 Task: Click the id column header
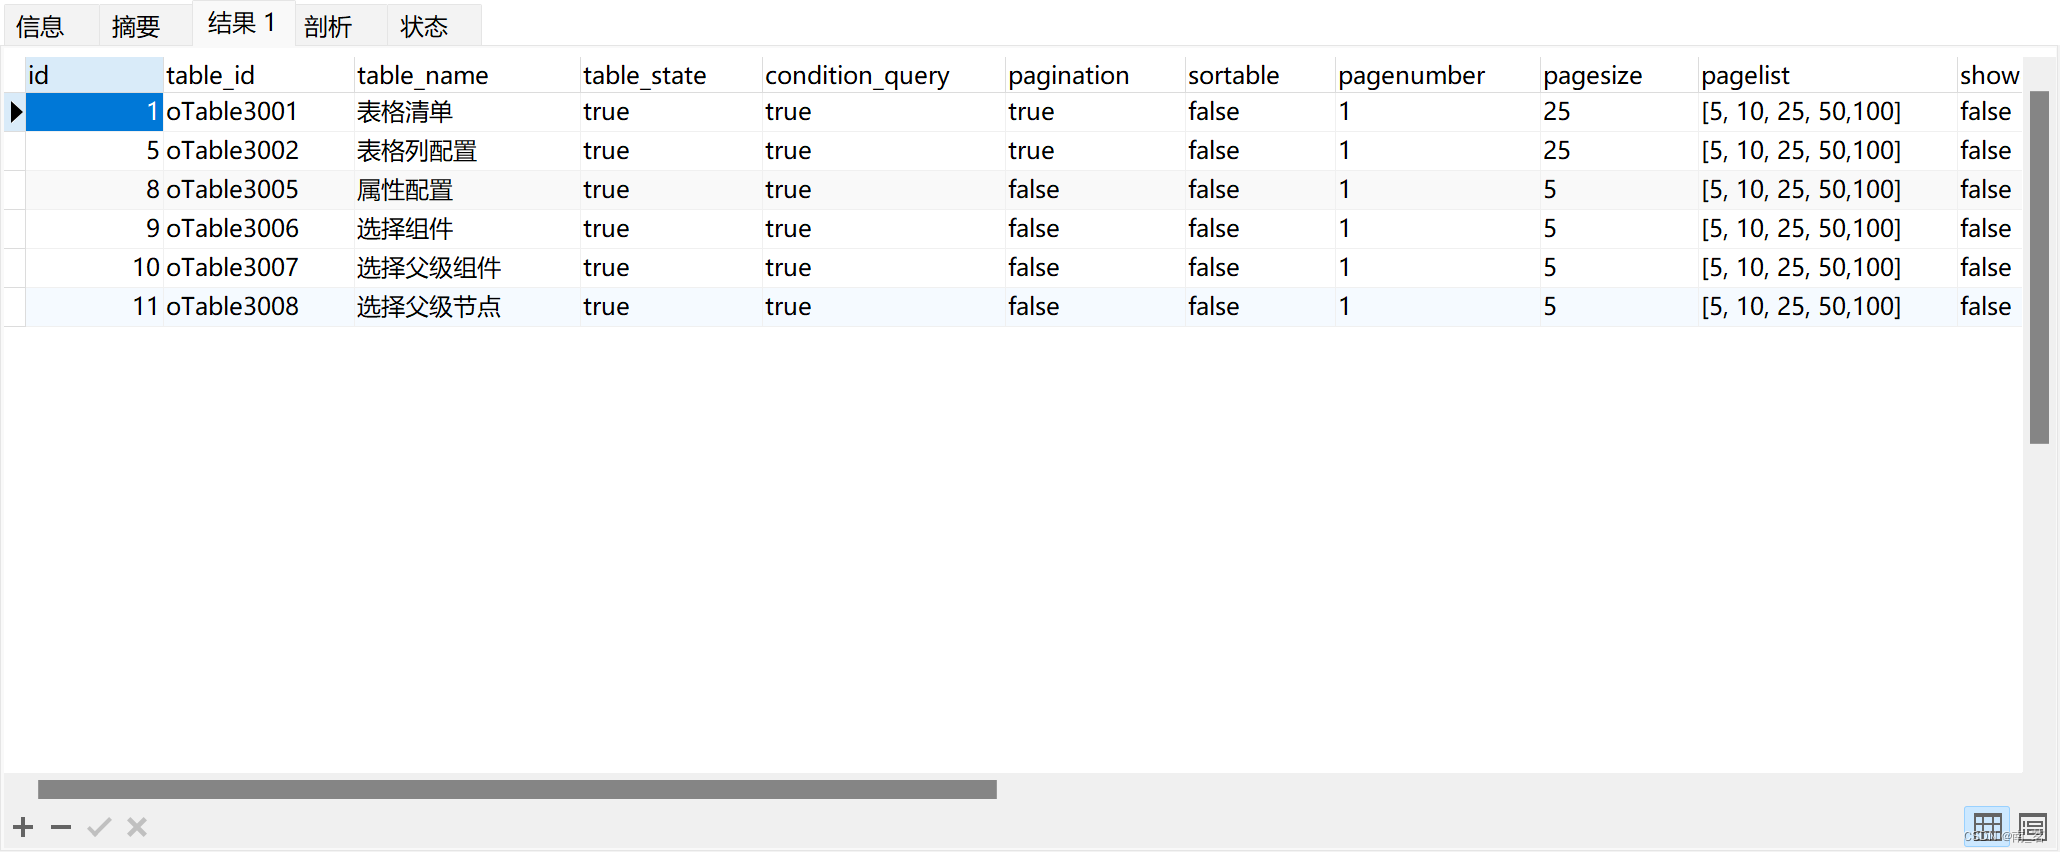click(x=94, y=75)
